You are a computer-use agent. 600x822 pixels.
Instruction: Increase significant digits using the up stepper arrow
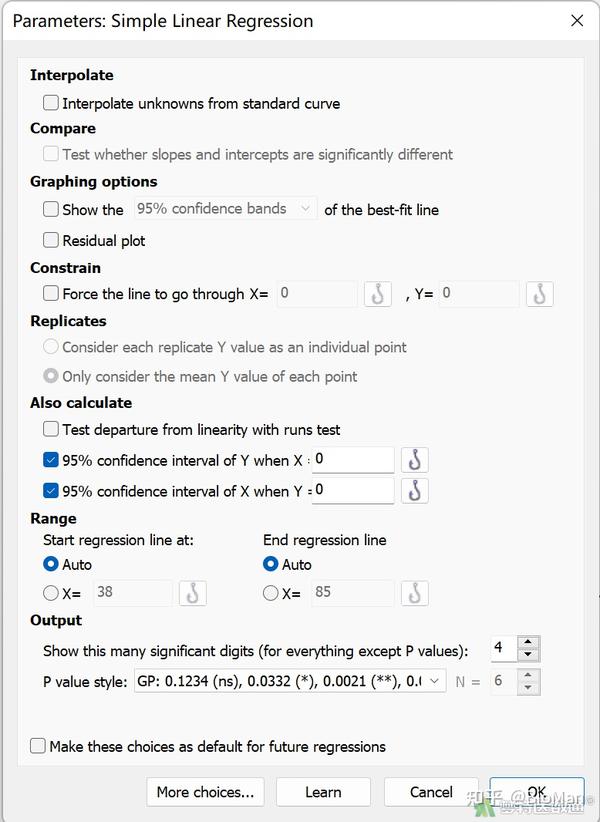tap(528, 642)
